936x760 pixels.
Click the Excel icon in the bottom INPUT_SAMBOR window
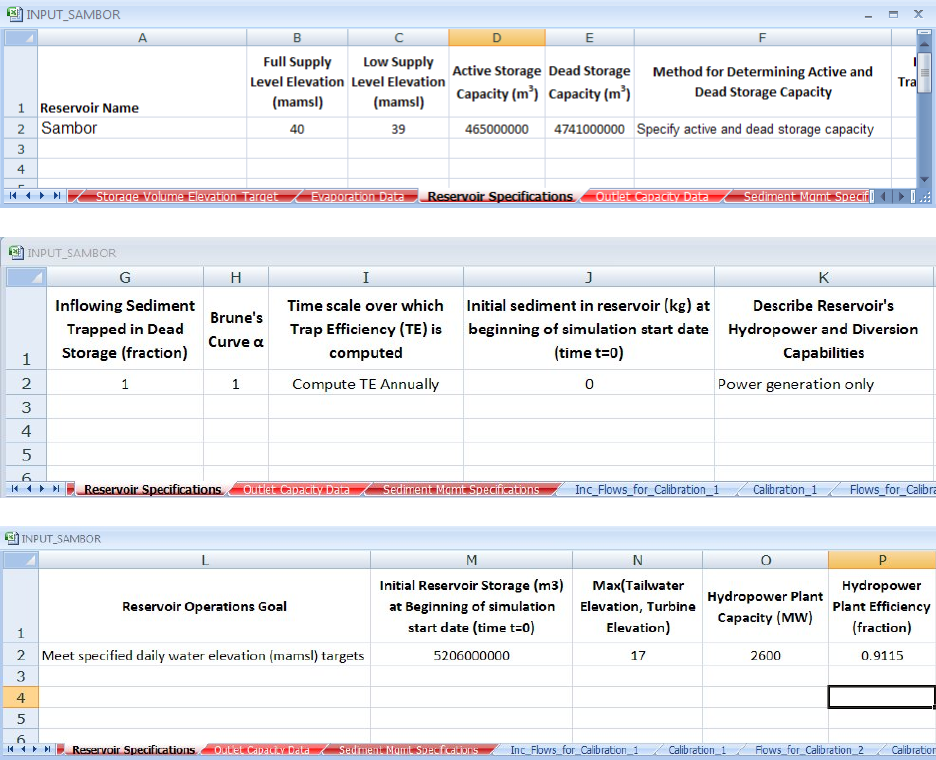[12, 539]
